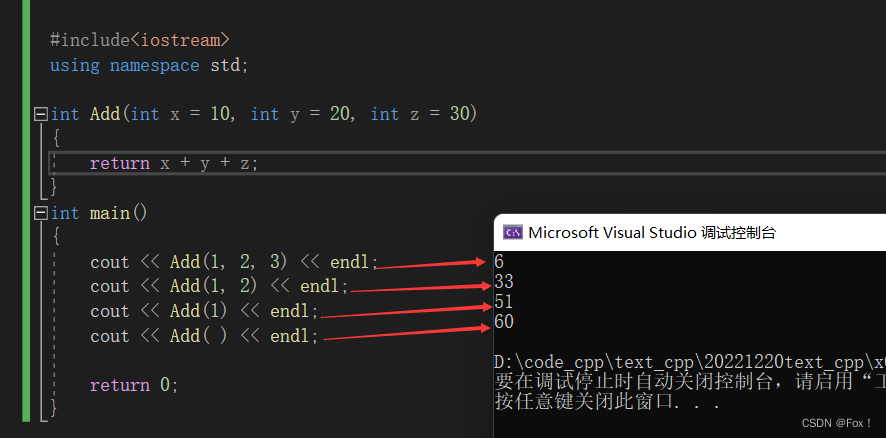
Task: Click the Microsoft Visual Studio debug console title
Action: 651,232
